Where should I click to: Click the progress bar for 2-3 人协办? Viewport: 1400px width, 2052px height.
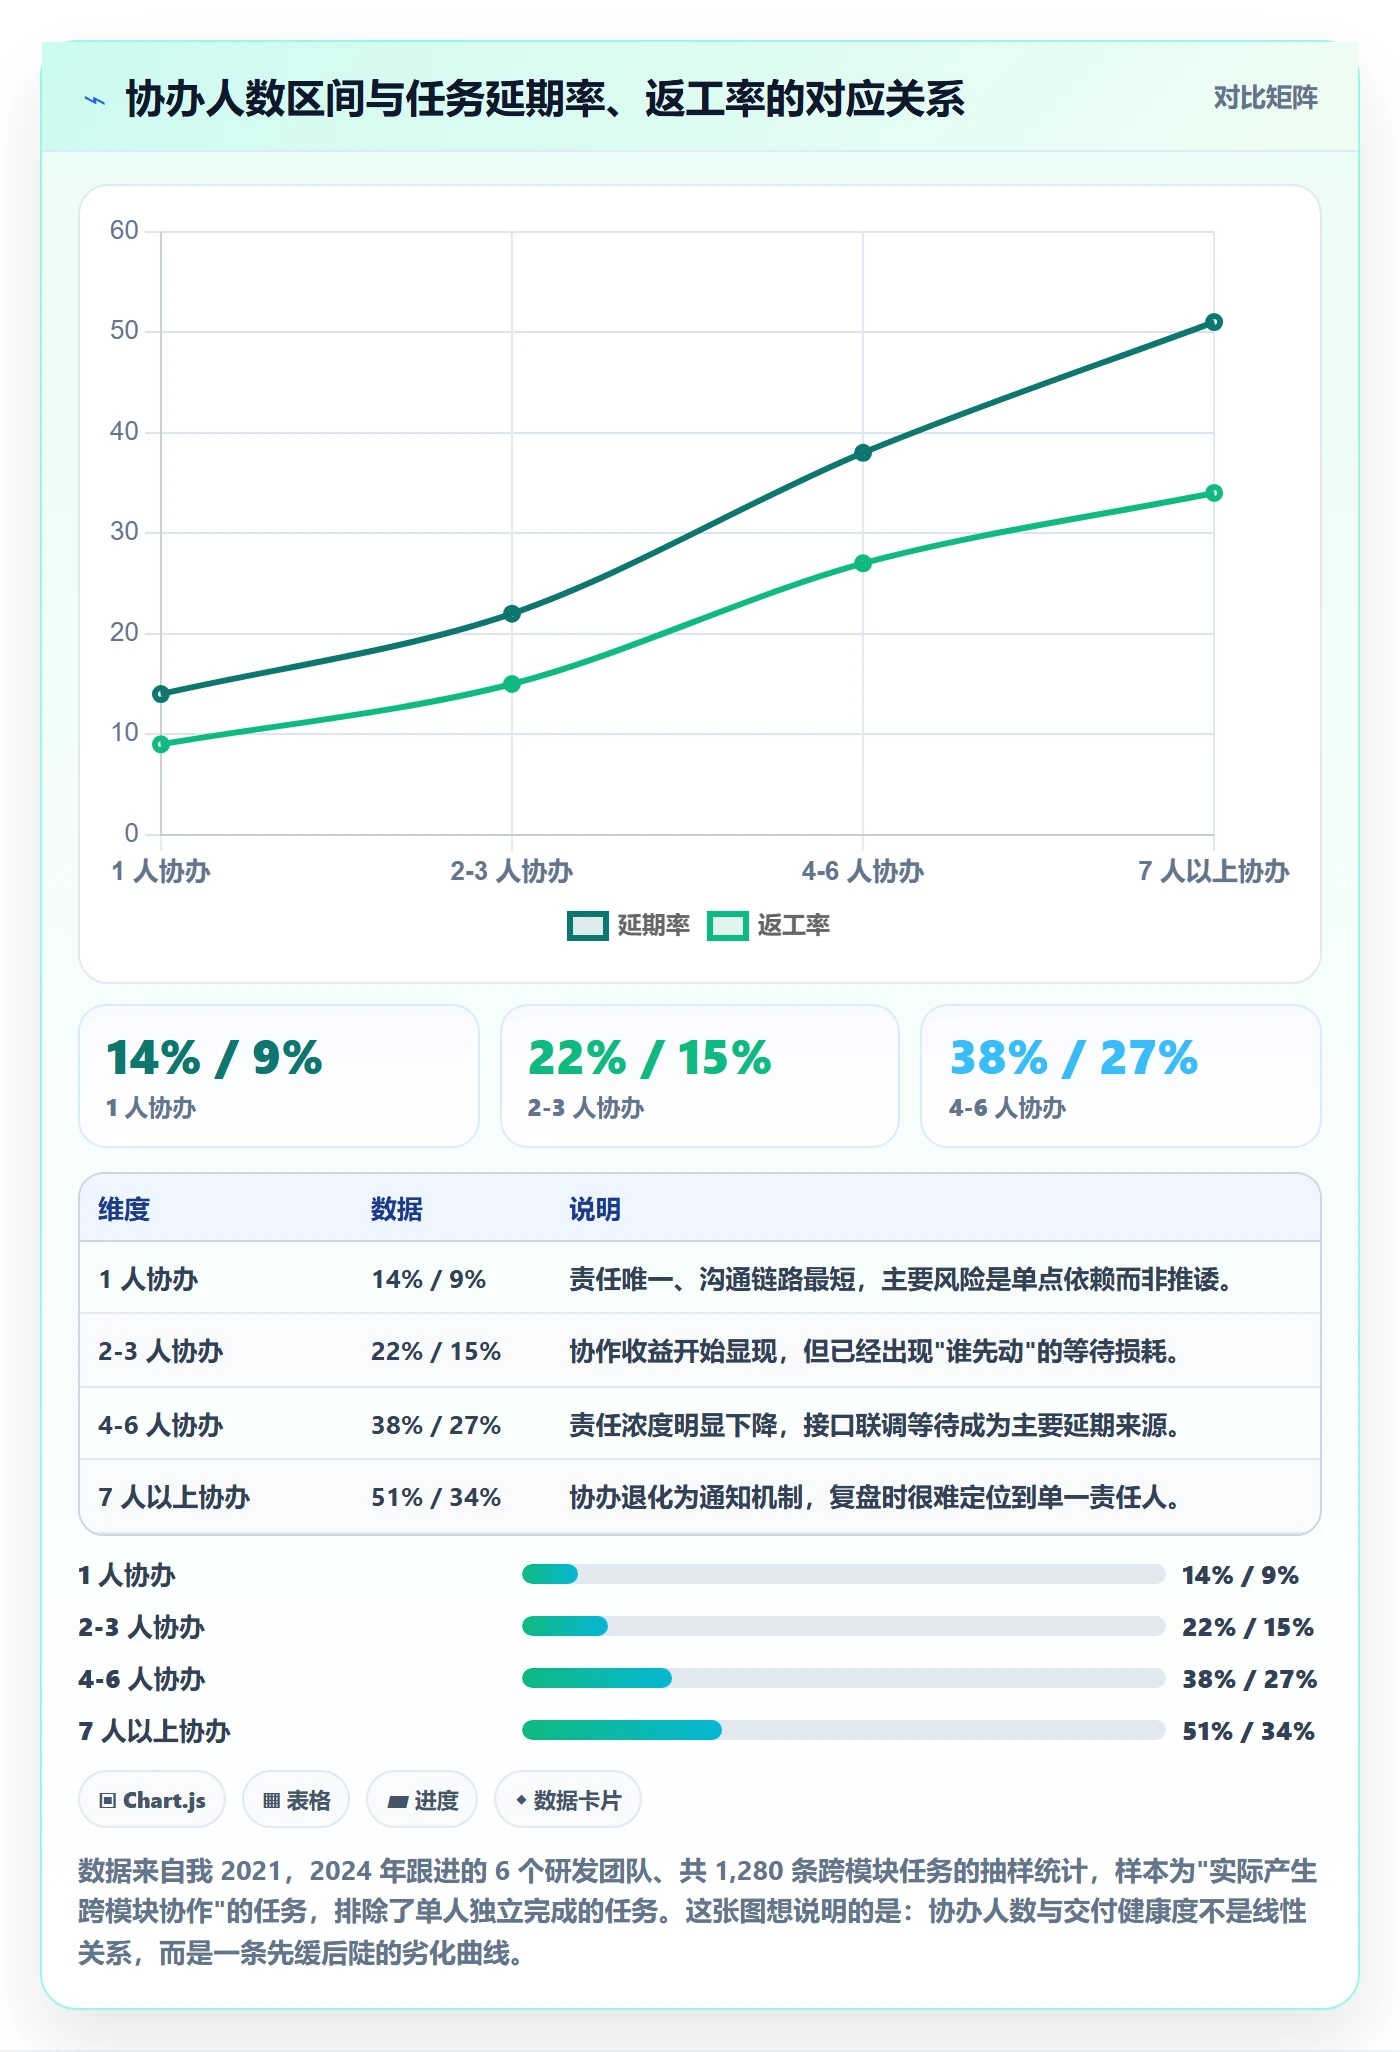843,1626
